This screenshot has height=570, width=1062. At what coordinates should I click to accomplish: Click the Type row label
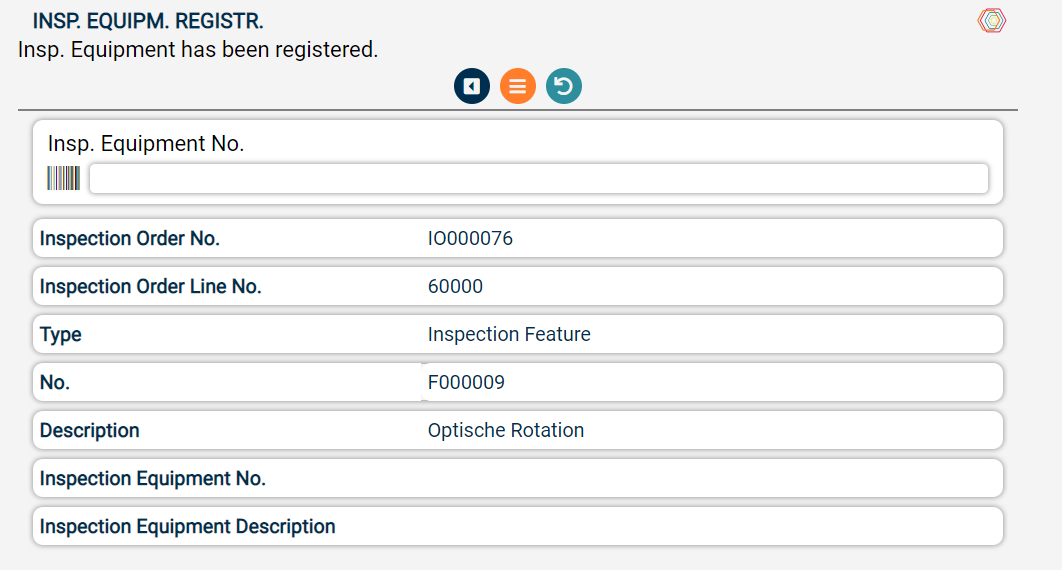[60, 335]
